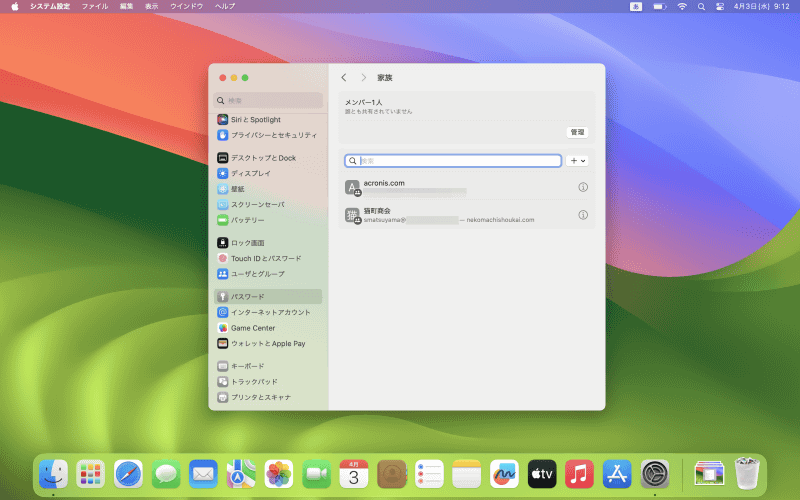Open Calendar from the Dock
Screen dimensions: 800x500
pos(354,474)
